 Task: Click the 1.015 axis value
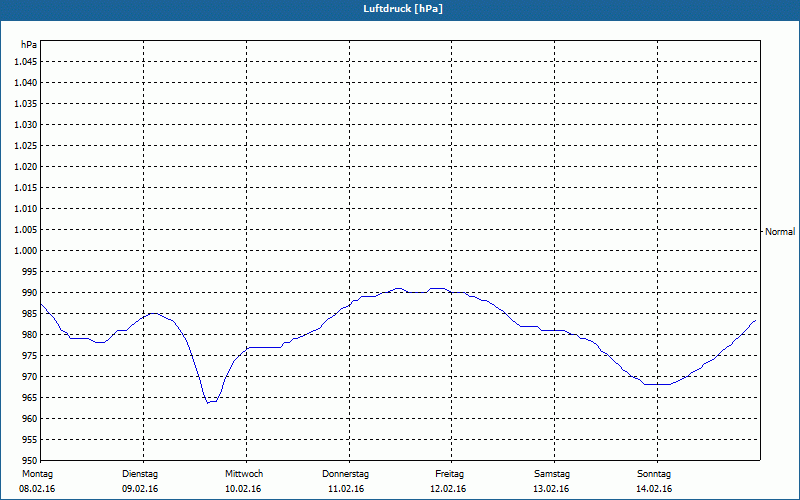click(x=26, y=188)
